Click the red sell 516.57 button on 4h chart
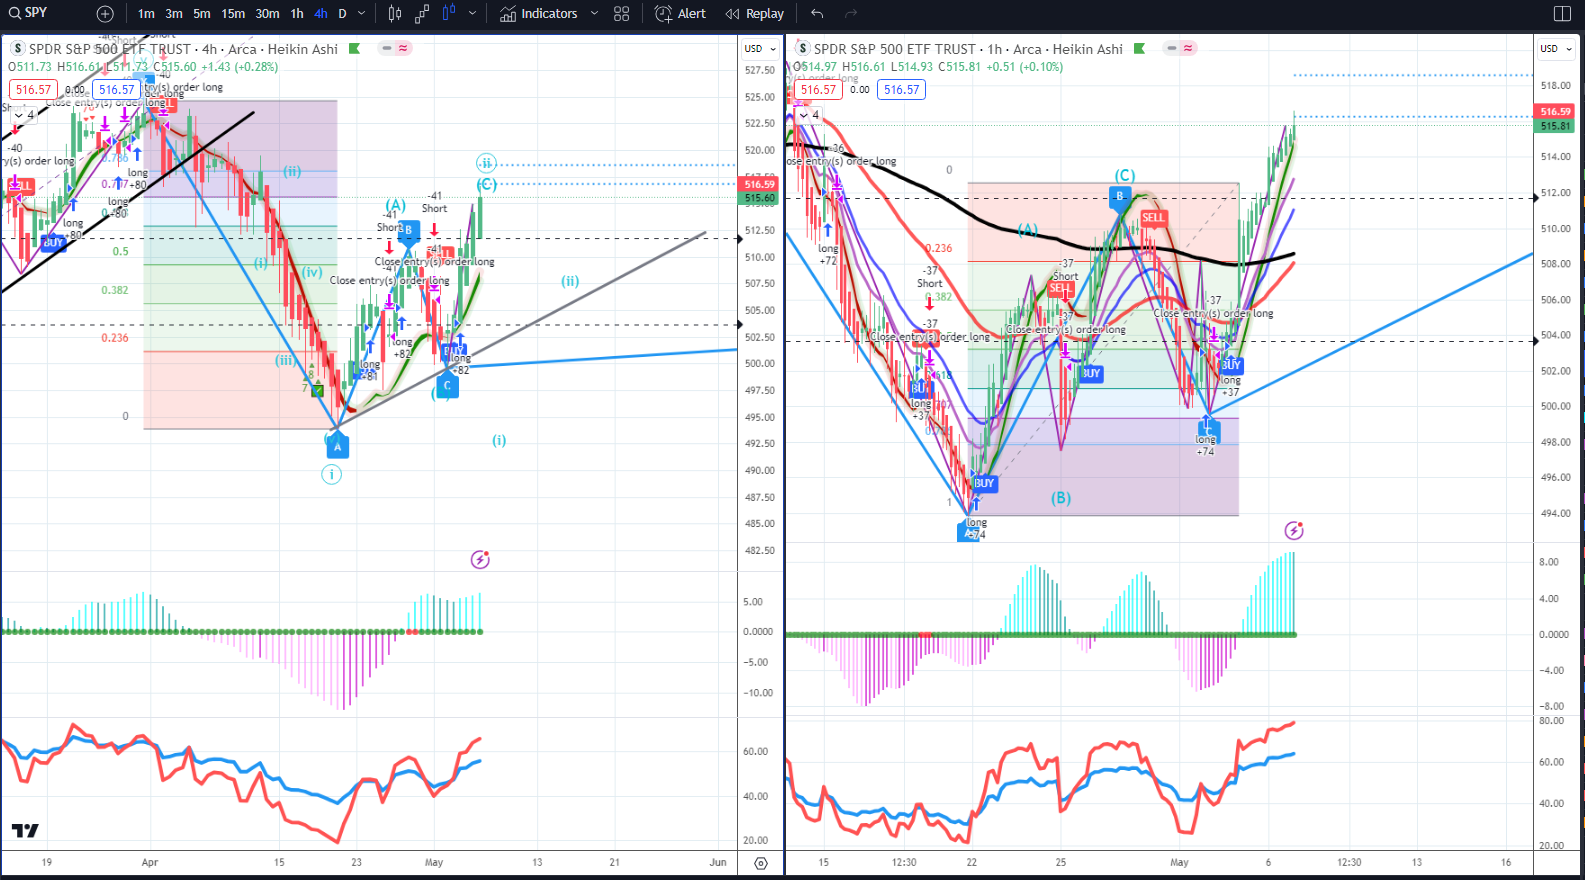The height and width of the screenshot is (880, 1585). tap(33, 90)
